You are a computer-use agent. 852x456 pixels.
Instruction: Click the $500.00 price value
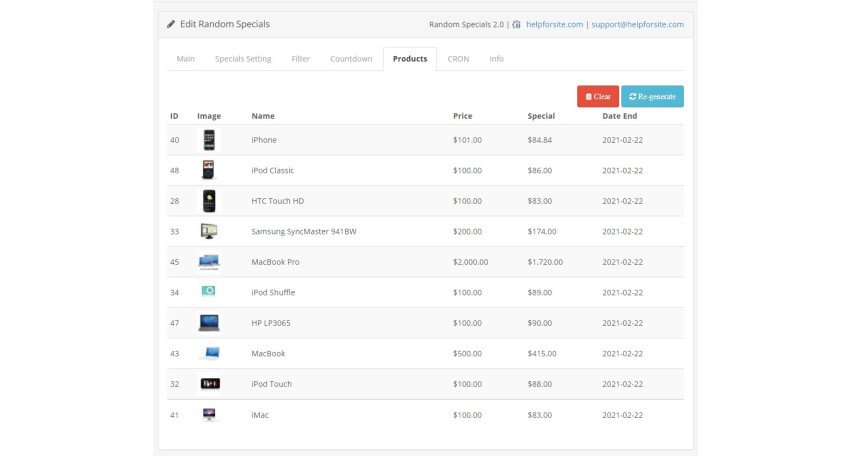467,353
